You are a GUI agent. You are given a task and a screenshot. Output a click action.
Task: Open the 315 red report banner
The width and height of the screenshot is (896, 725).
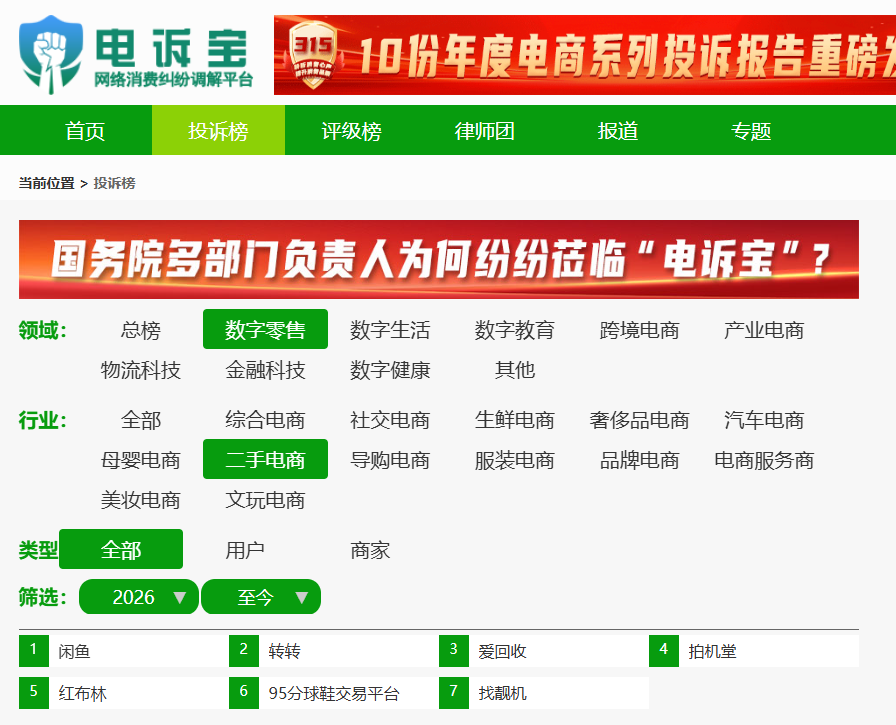point(585,55)
